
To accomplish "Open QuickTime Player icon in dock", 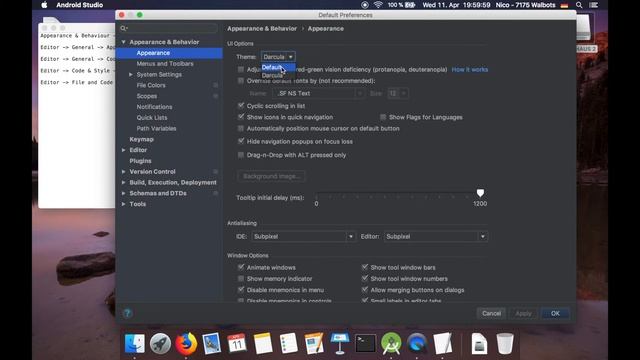I will 417,343.
